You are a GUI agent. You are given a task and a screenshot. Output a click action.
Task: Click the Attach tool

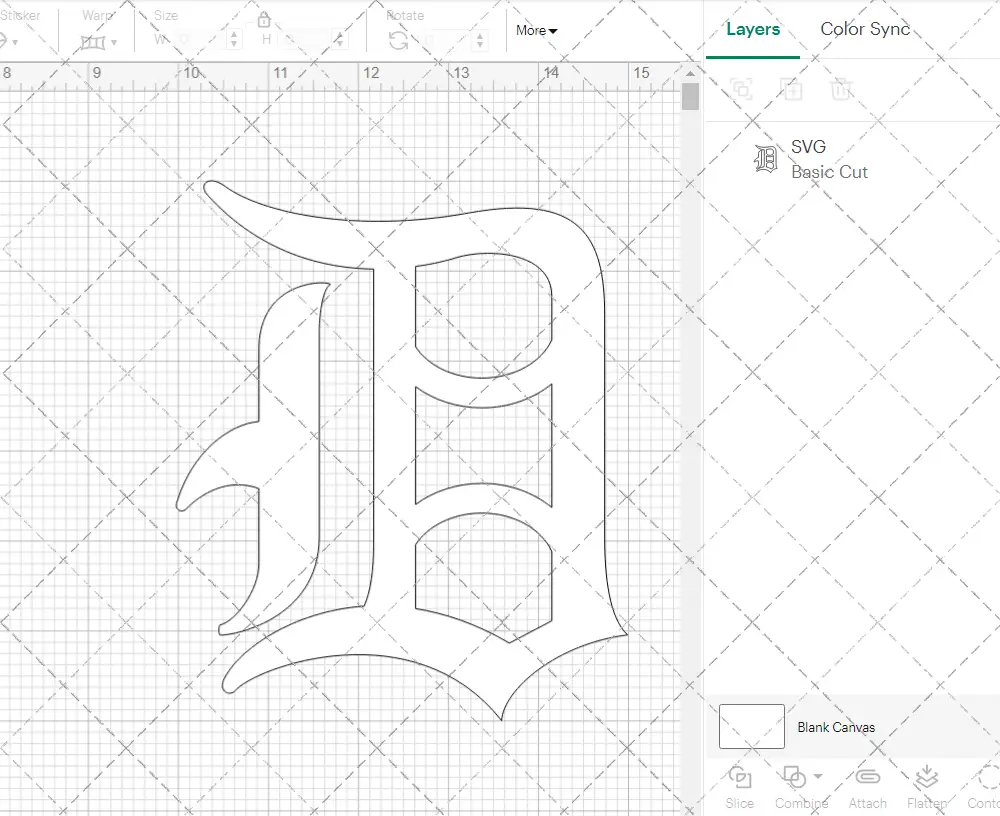(867, 787)
